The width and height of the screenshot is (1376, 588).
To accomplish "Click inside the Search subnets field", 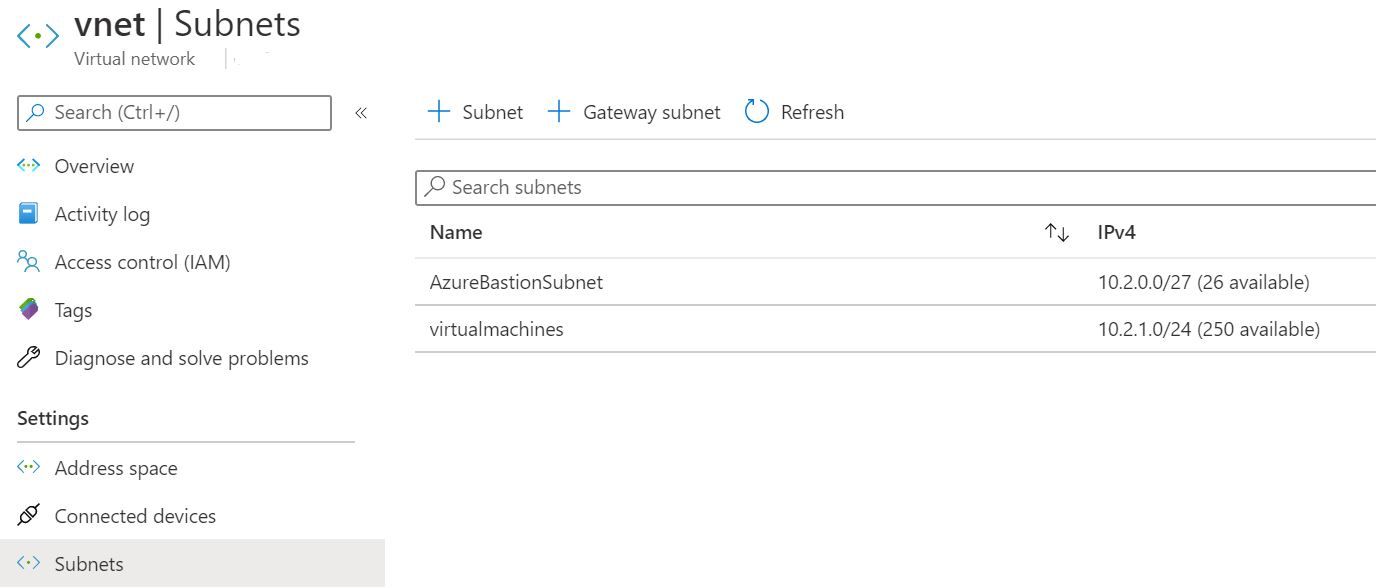I will pyautogui.click(x=700, y=187).
